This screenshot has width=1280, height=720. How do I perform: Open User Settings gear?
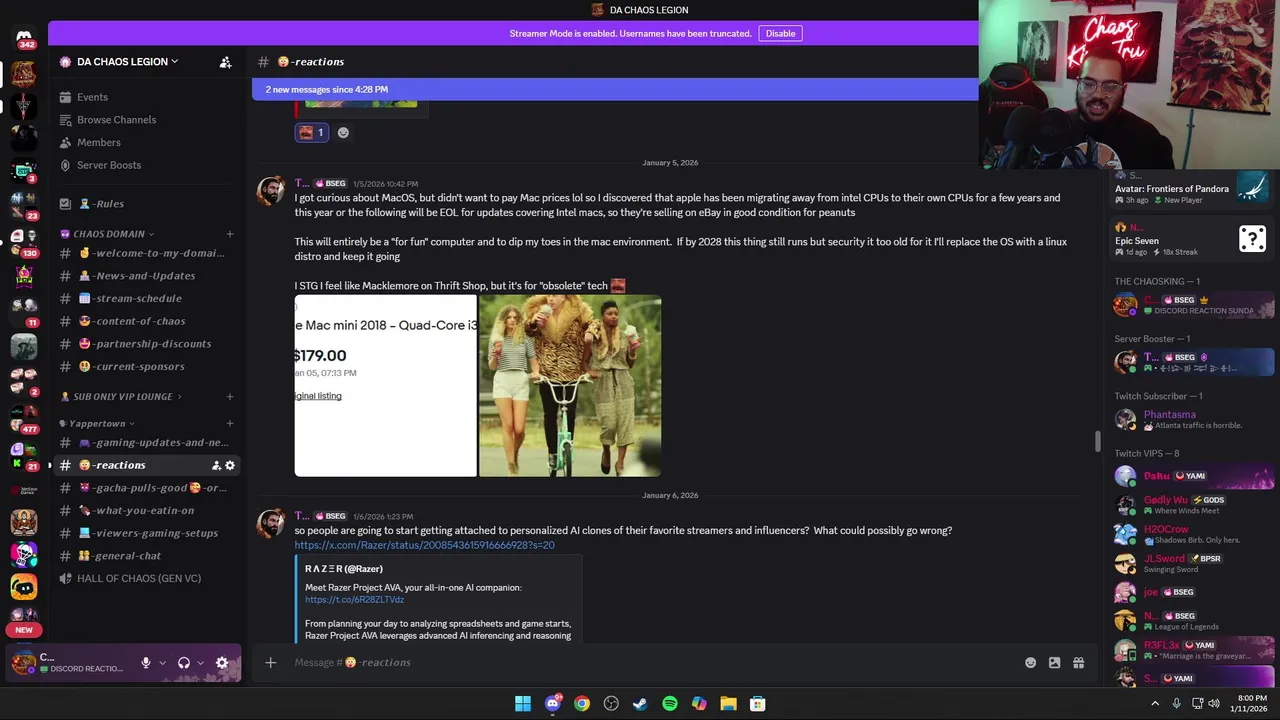pos(222,663)
